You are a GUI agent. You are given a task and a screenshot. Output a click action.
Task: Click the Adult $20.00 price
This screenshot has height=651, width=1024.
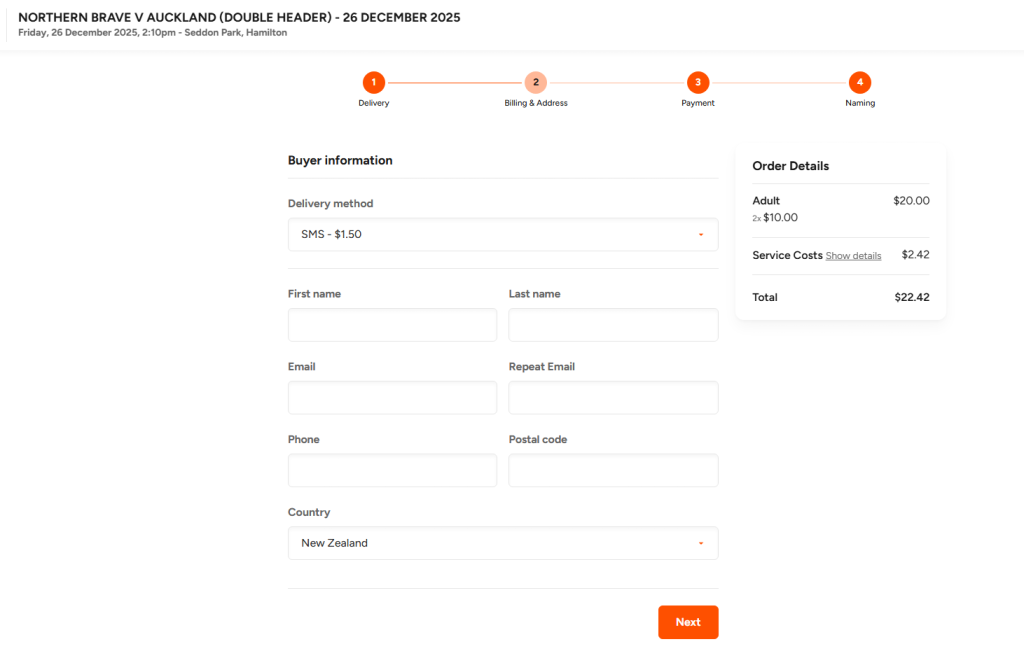tap(911, 200)
